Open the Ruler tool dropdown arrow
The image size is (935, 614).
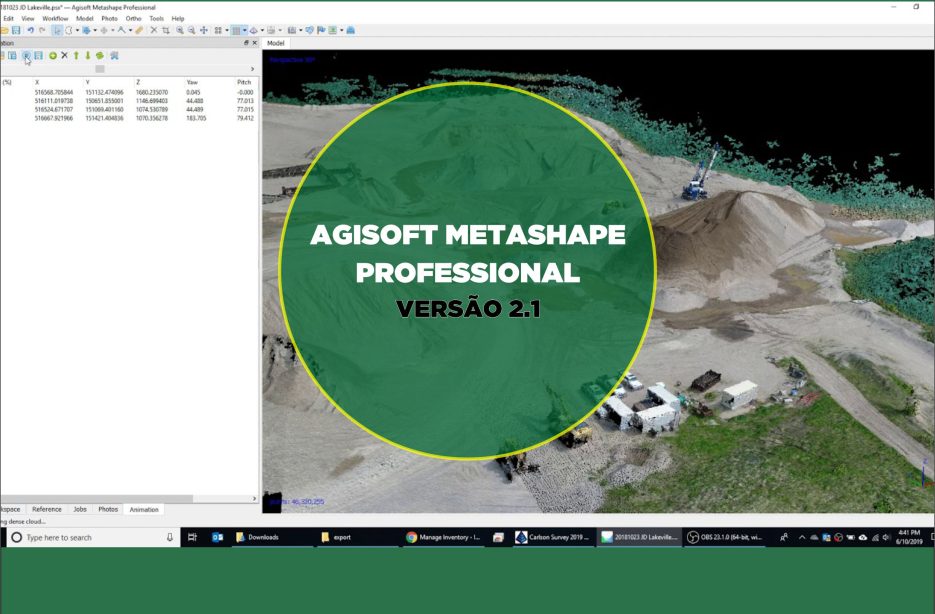(131, 30)
